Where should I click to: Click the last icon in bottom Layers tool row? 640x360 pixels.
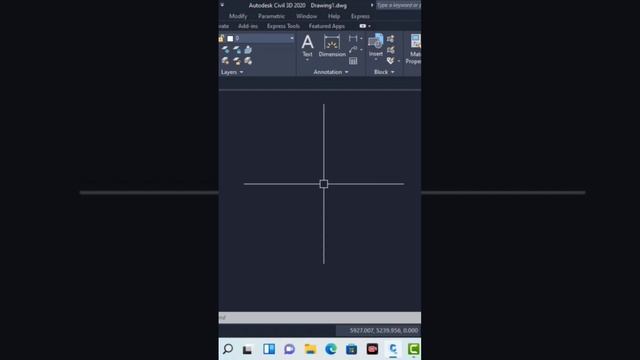248,61
